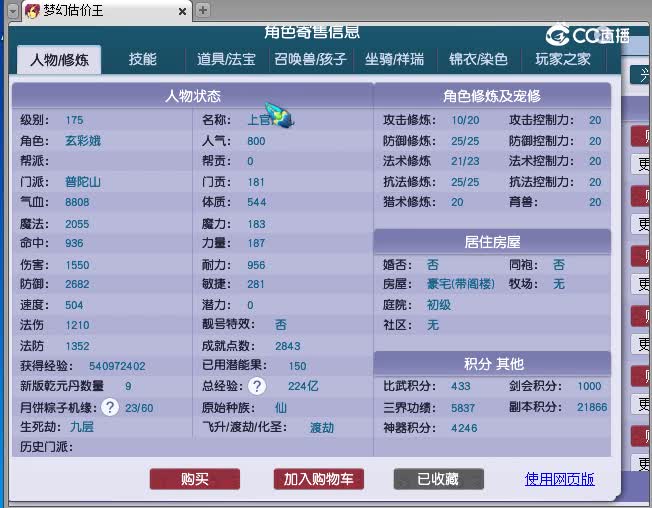Click 剑会积分 value 1000
The height and width of the screenshot is (508, 652).
coord(589,386)
